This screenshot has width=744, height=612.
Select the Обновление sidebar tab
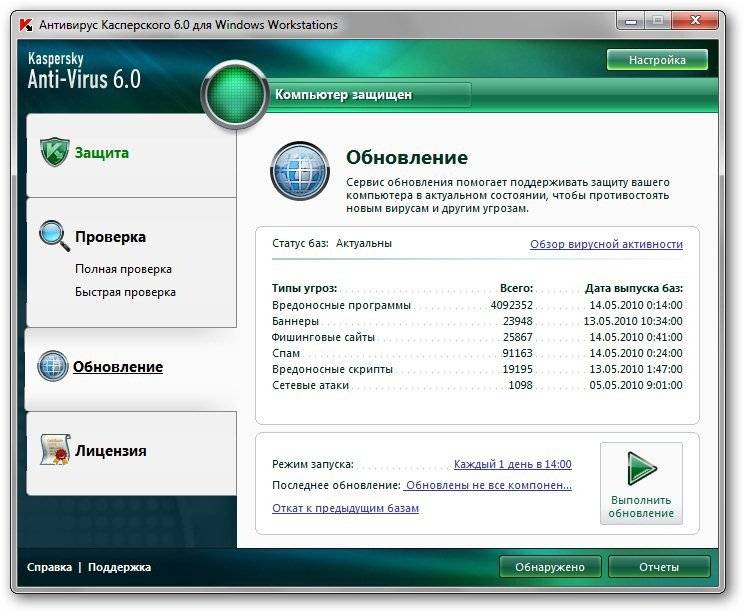130,369
